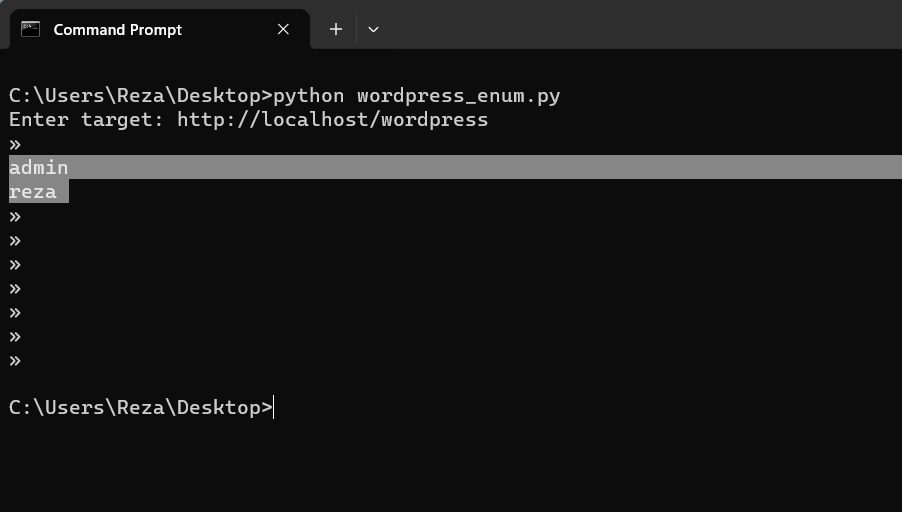The image size is (902, 512).
Task: Click the text cursor after the final prompt
Action: tap(274, 407)
